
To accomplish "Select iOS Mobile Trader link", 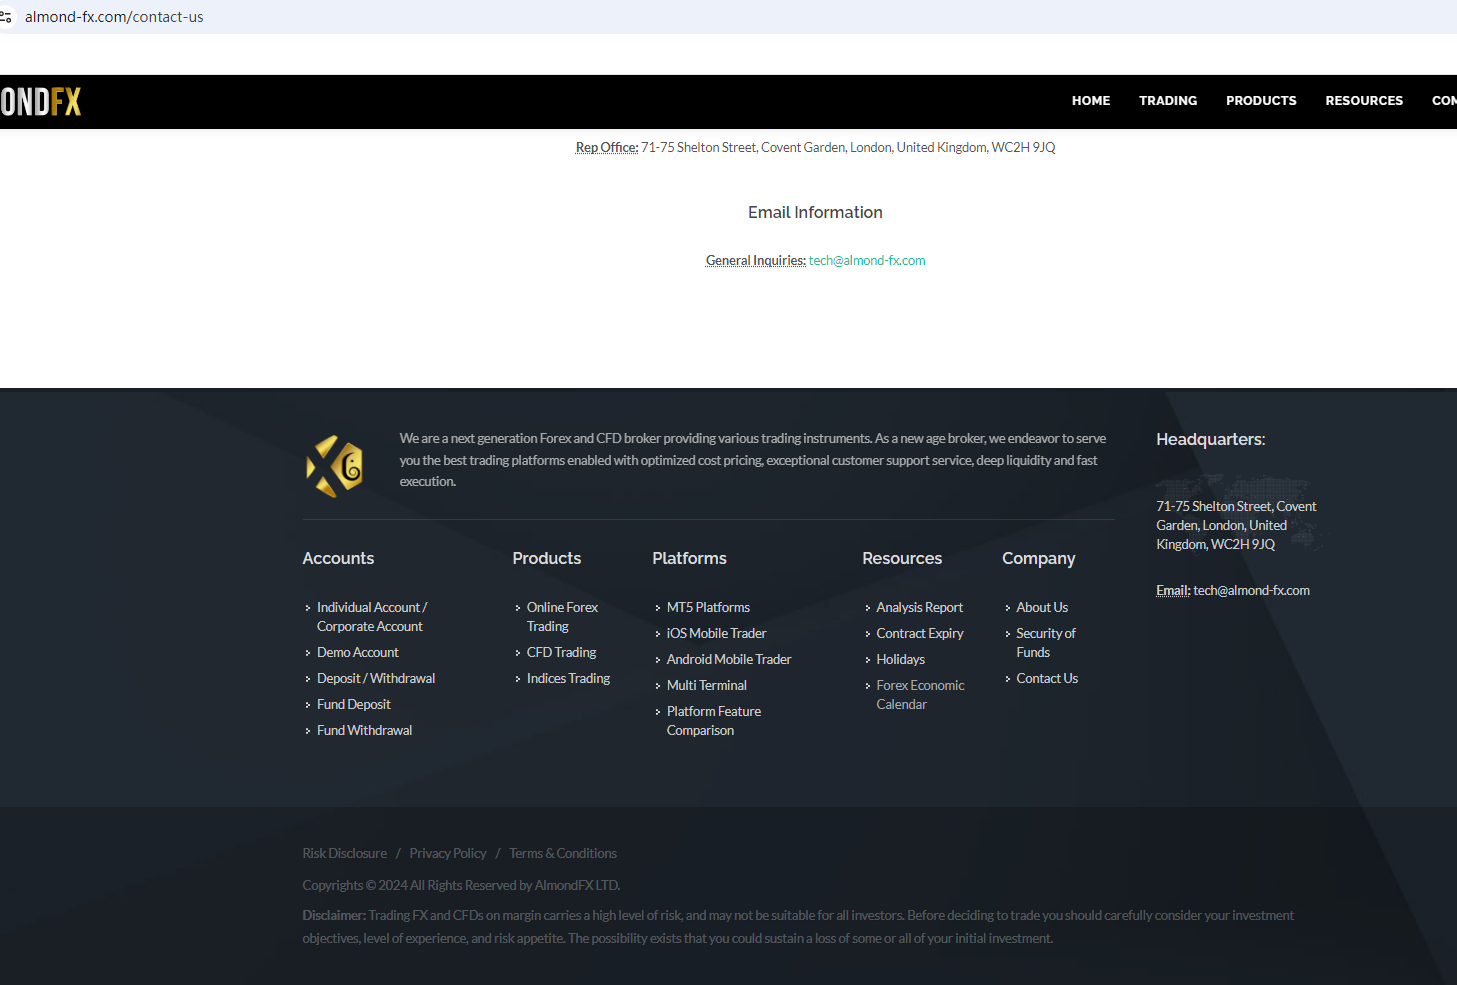I will [x=716, y=634].
